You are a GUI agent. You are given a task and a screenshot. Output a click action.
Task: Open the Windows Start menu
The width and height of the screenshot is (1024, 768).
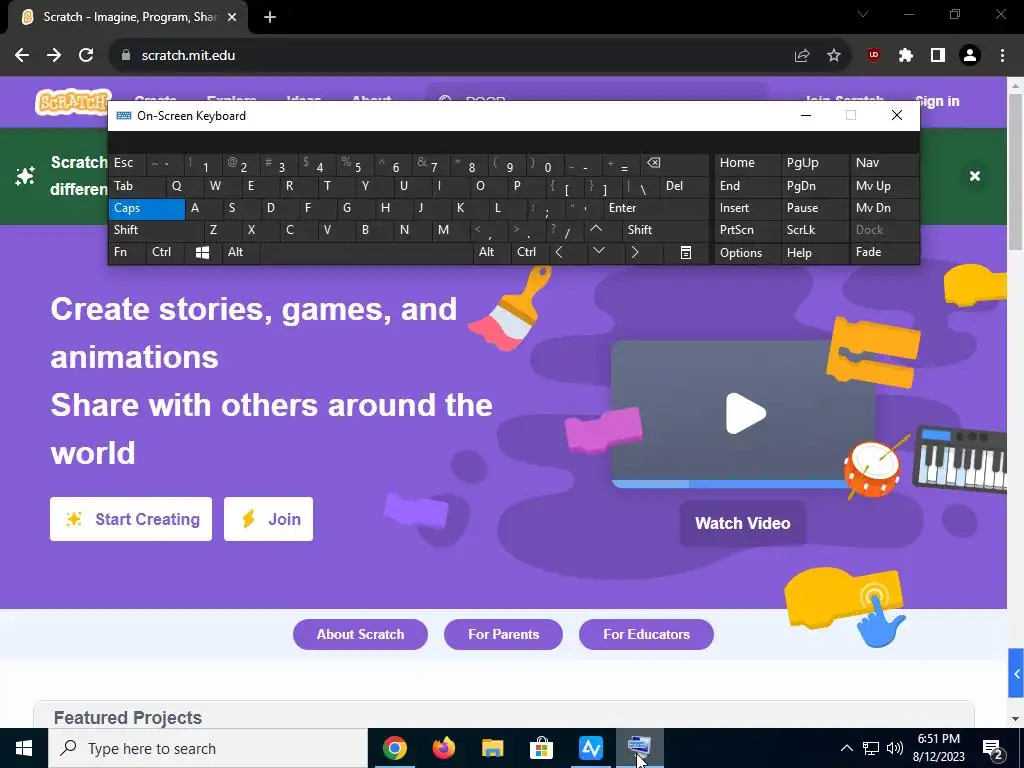(x=24, y=748)
